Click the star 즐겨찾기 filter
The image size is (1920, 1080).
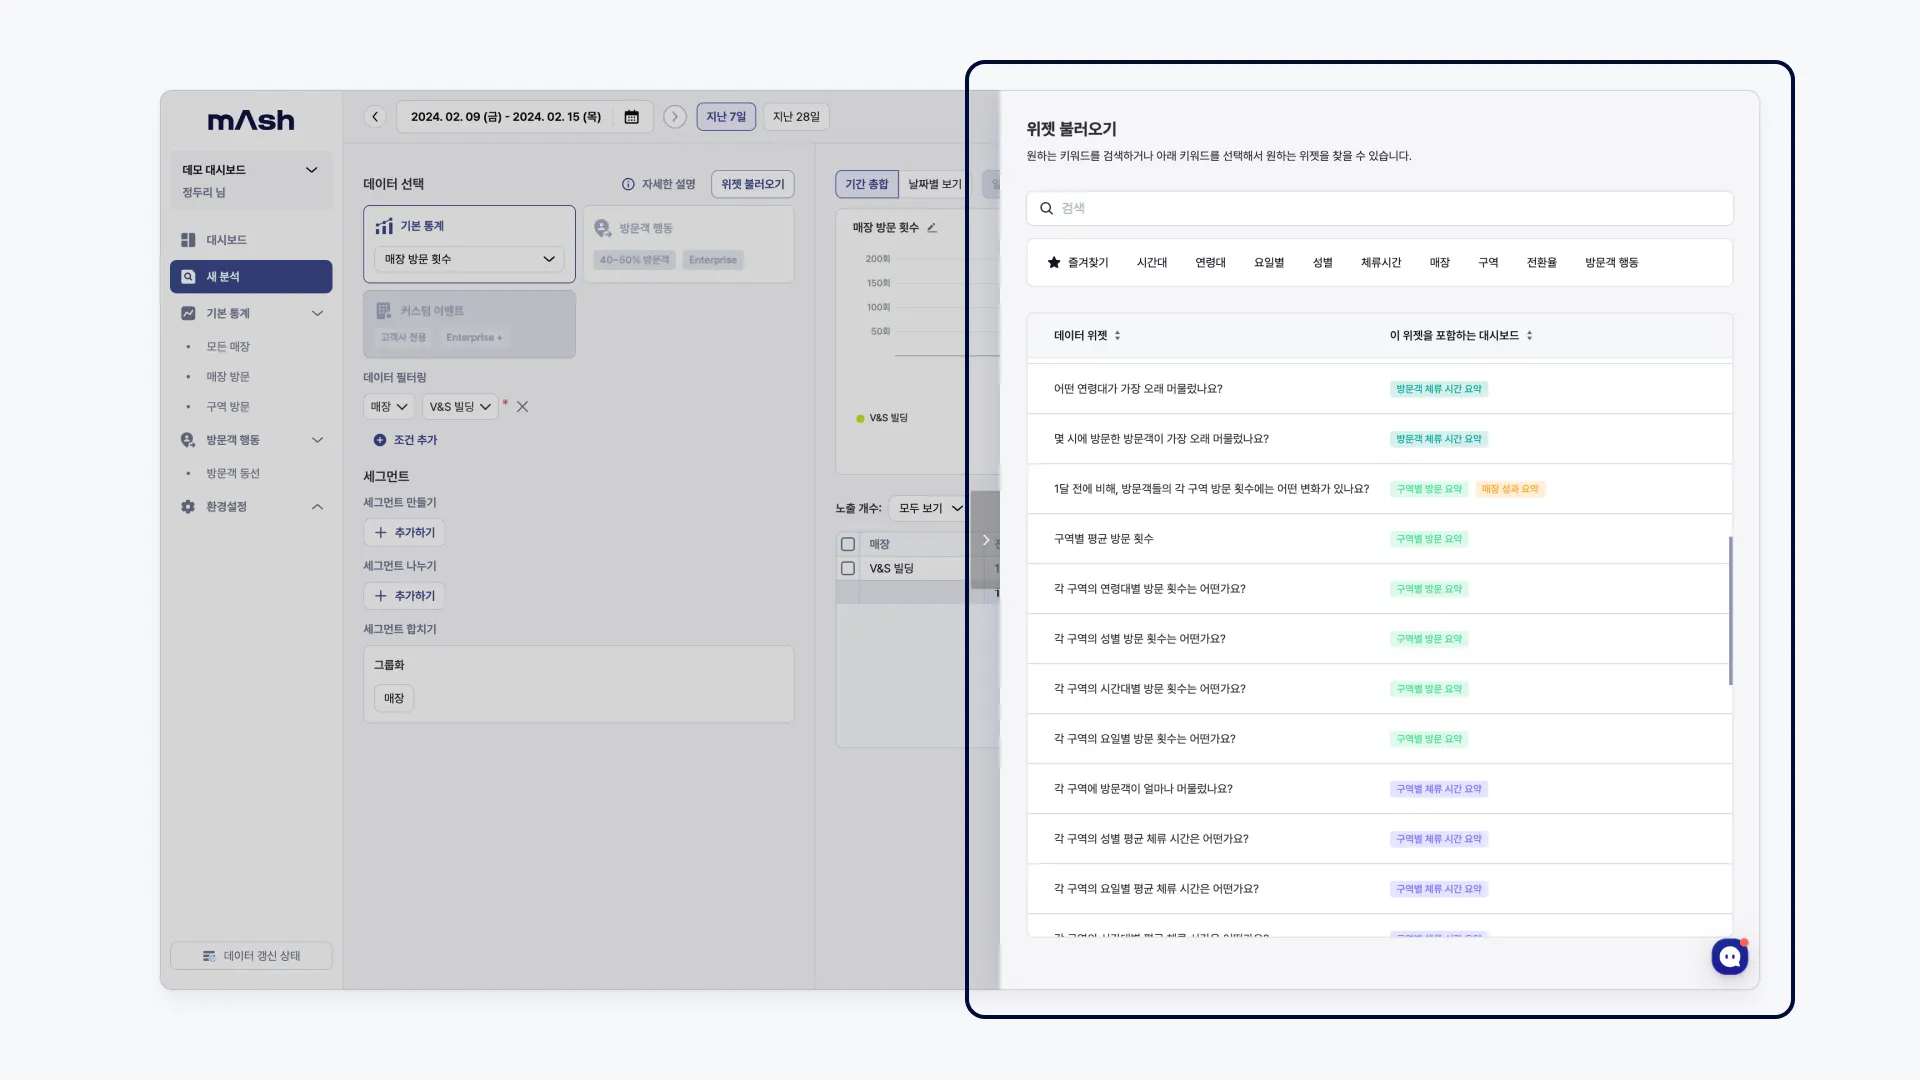tap(1077, 263)
